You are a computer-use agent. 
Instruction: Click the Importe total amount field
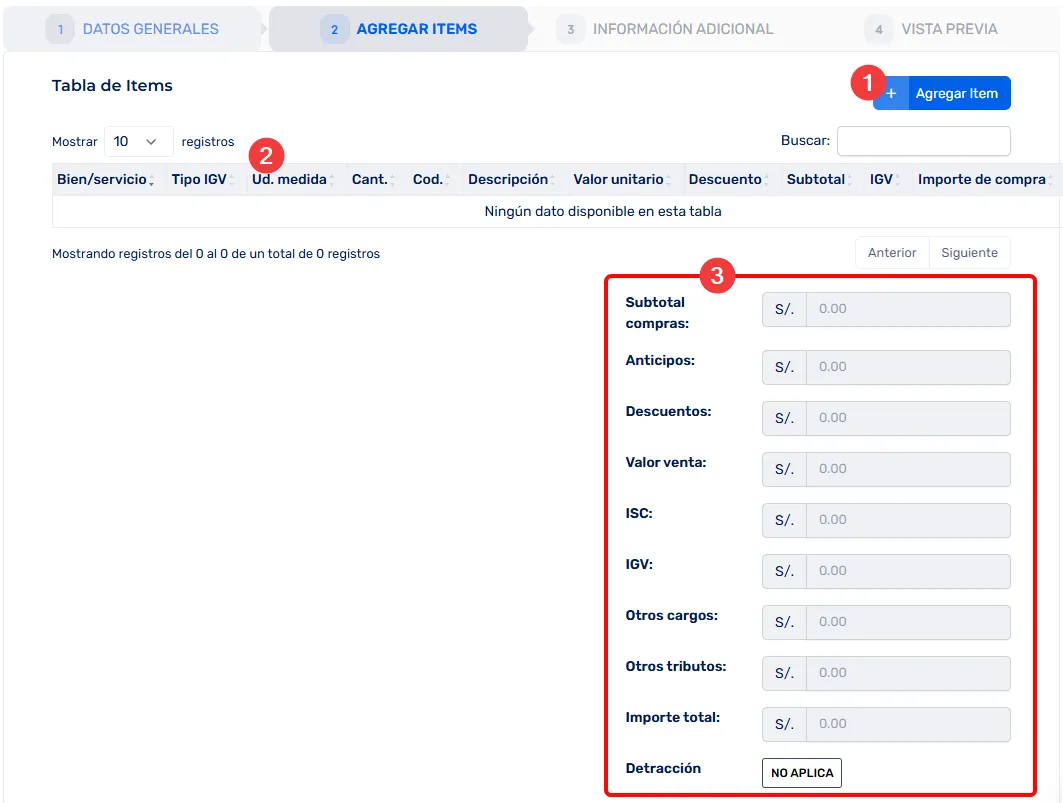pos(907,724)
